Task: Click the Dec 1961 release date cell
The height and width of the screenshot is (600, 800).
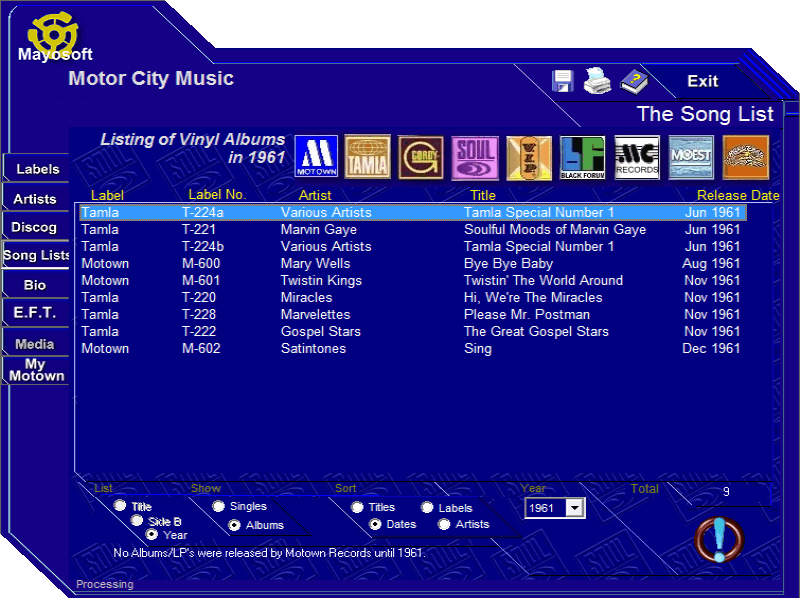Action: [x=711, y=348]
